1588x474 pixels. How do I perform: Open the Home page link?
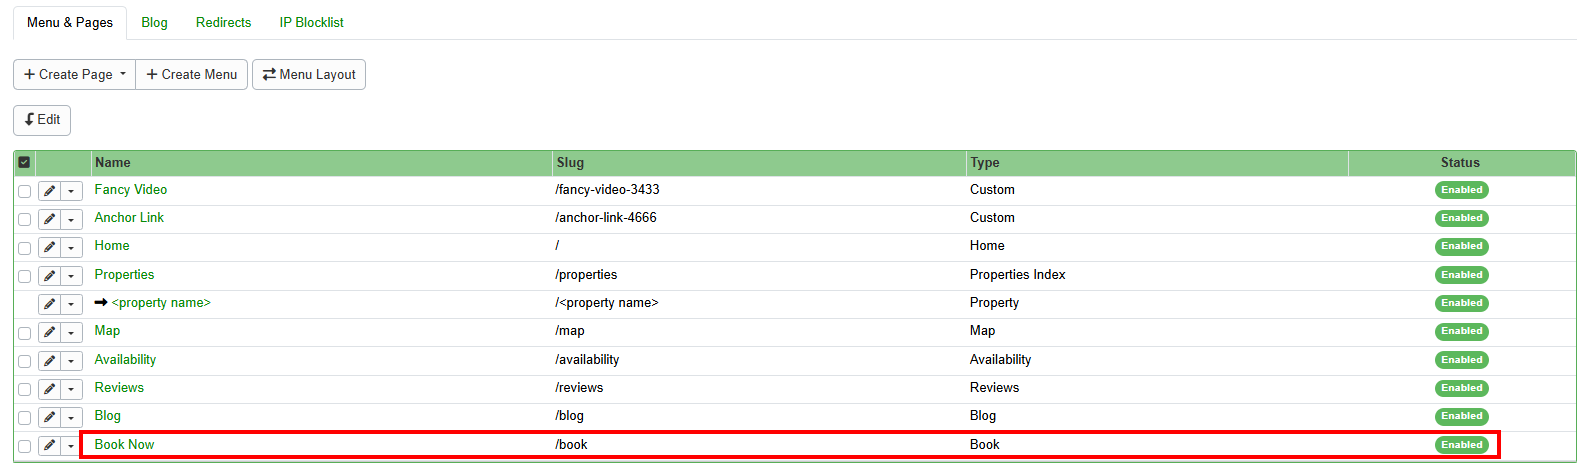click(x=112, y=245)
